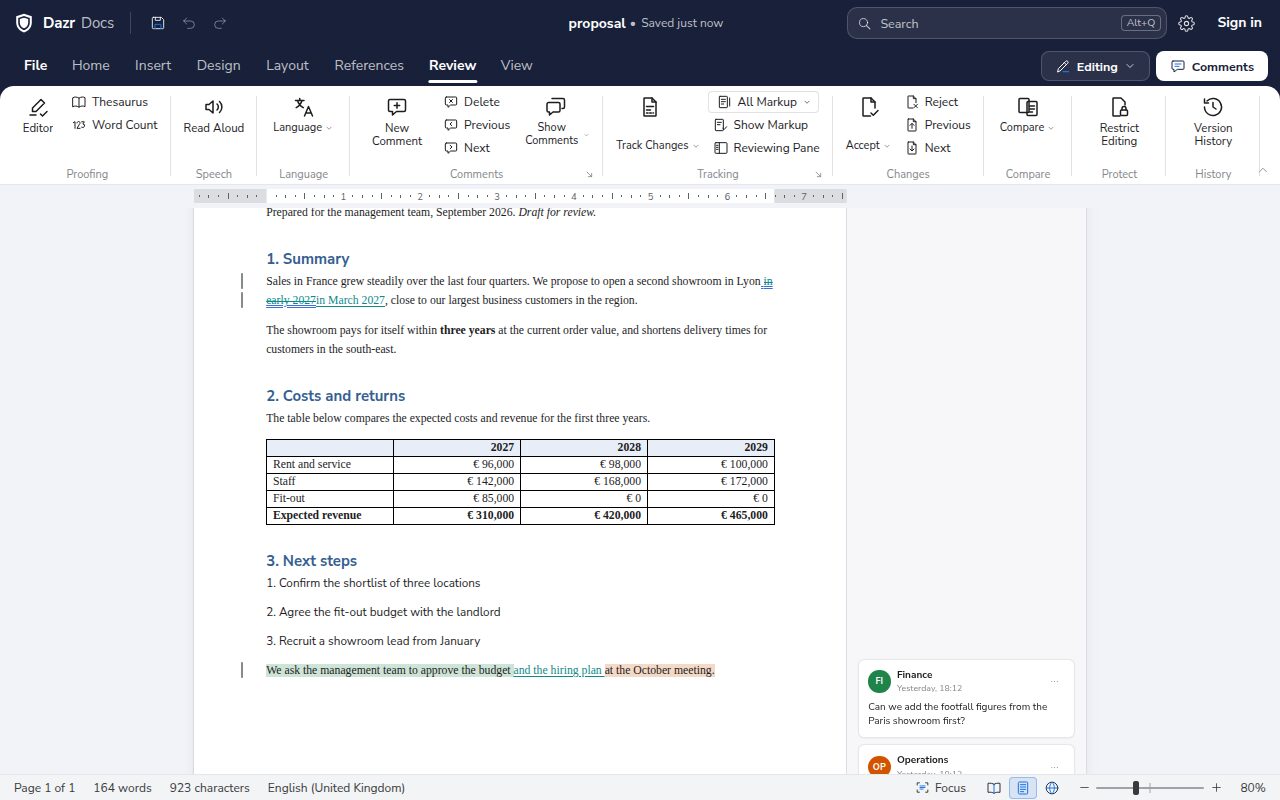Start Read Aloud speech
This screenshot has height=800, width=1280.
[214, 116]
